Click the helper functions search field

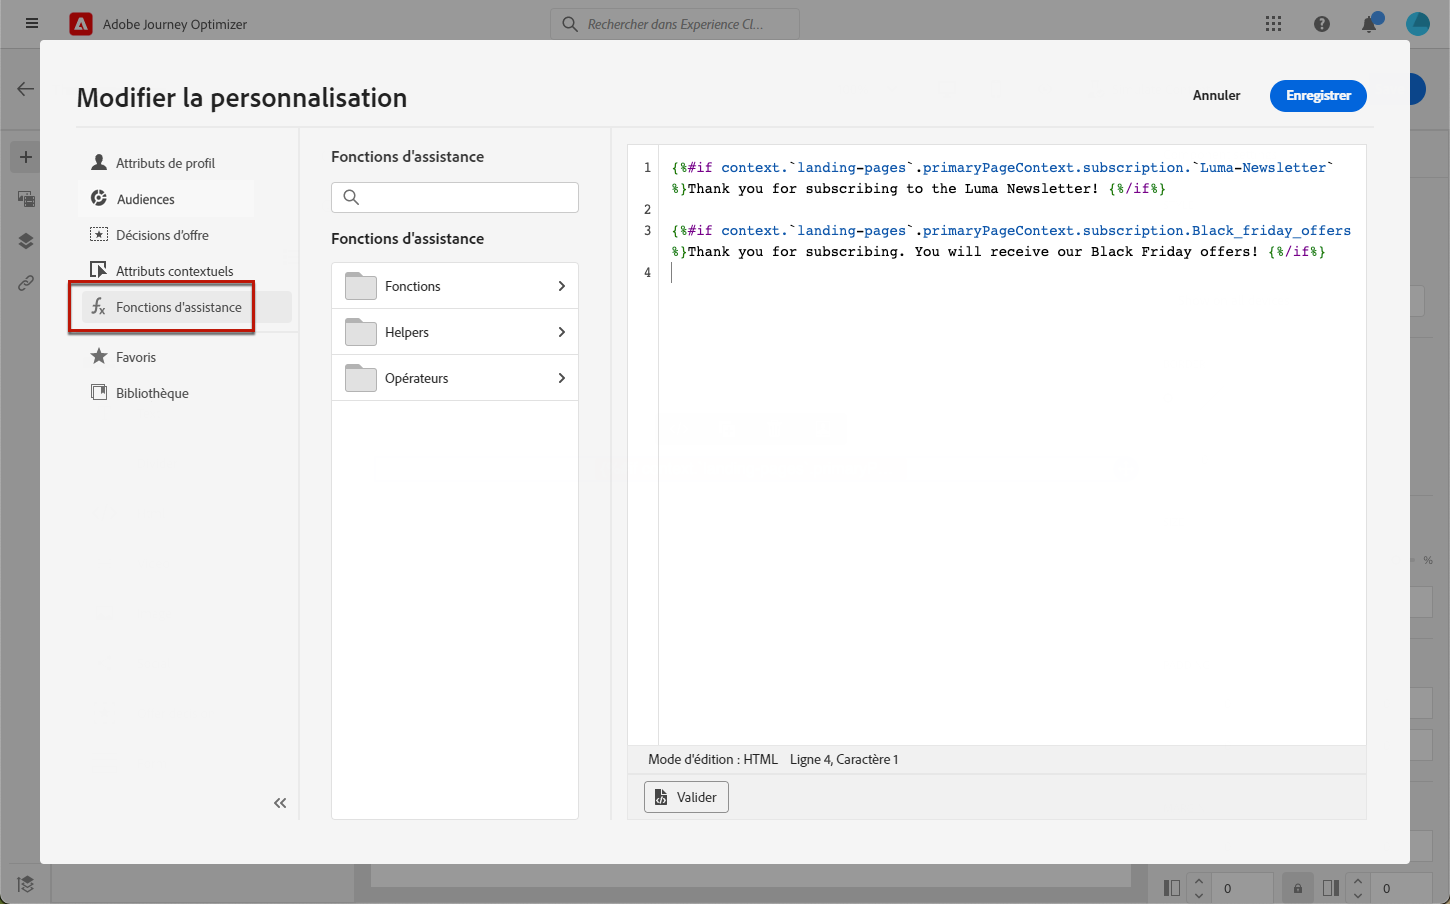(455, 197)
